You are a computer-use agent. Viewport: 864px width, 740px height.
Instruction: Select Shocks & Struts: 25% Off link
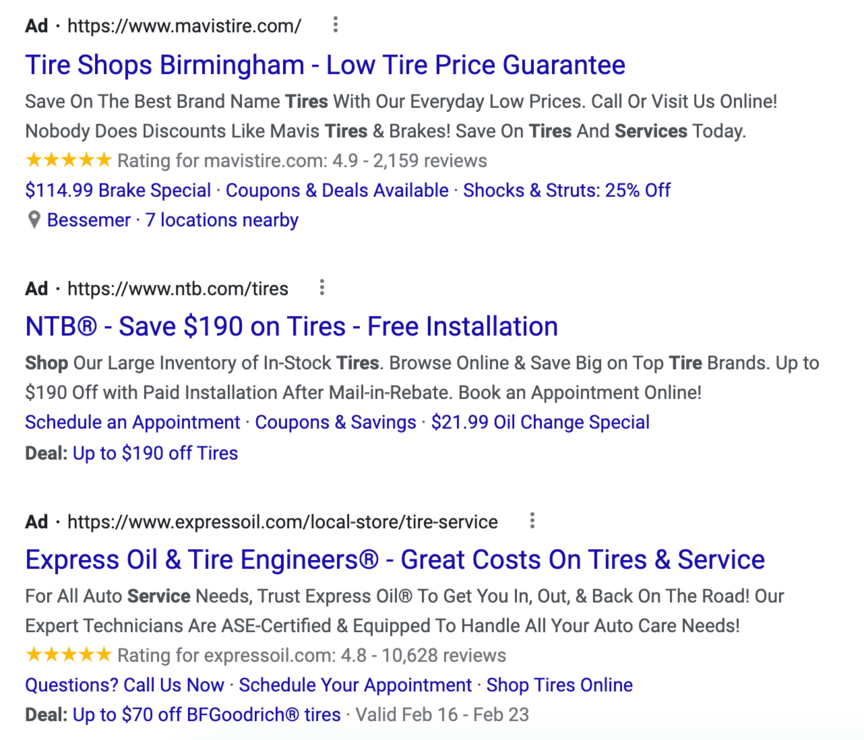[x=567, y=190]
